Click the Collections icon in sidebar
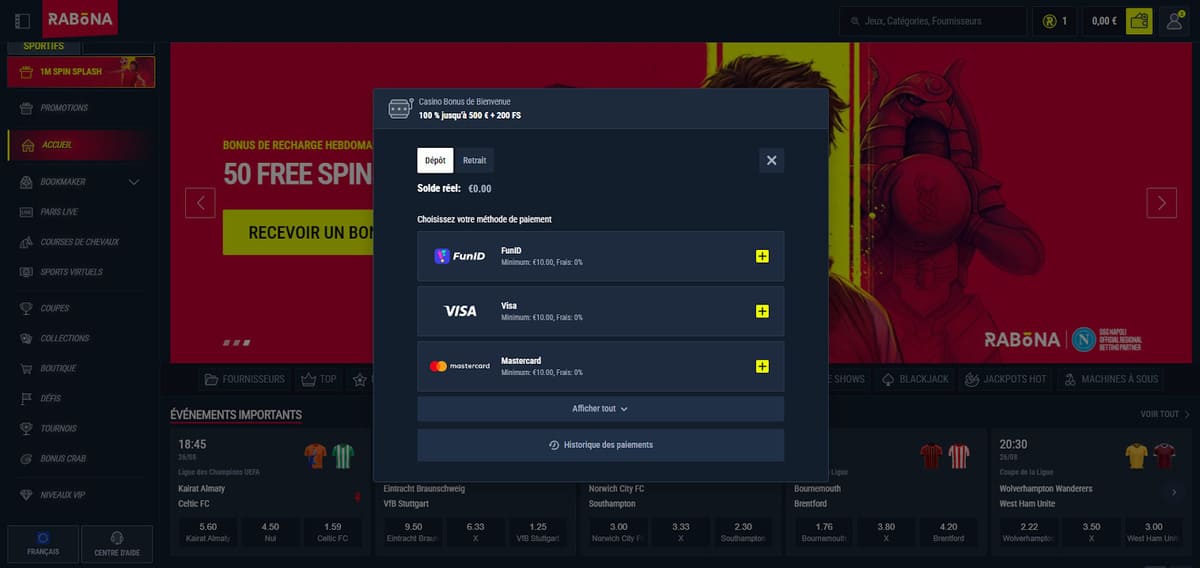The image size is (1200, 568). (x=26, y=338)
